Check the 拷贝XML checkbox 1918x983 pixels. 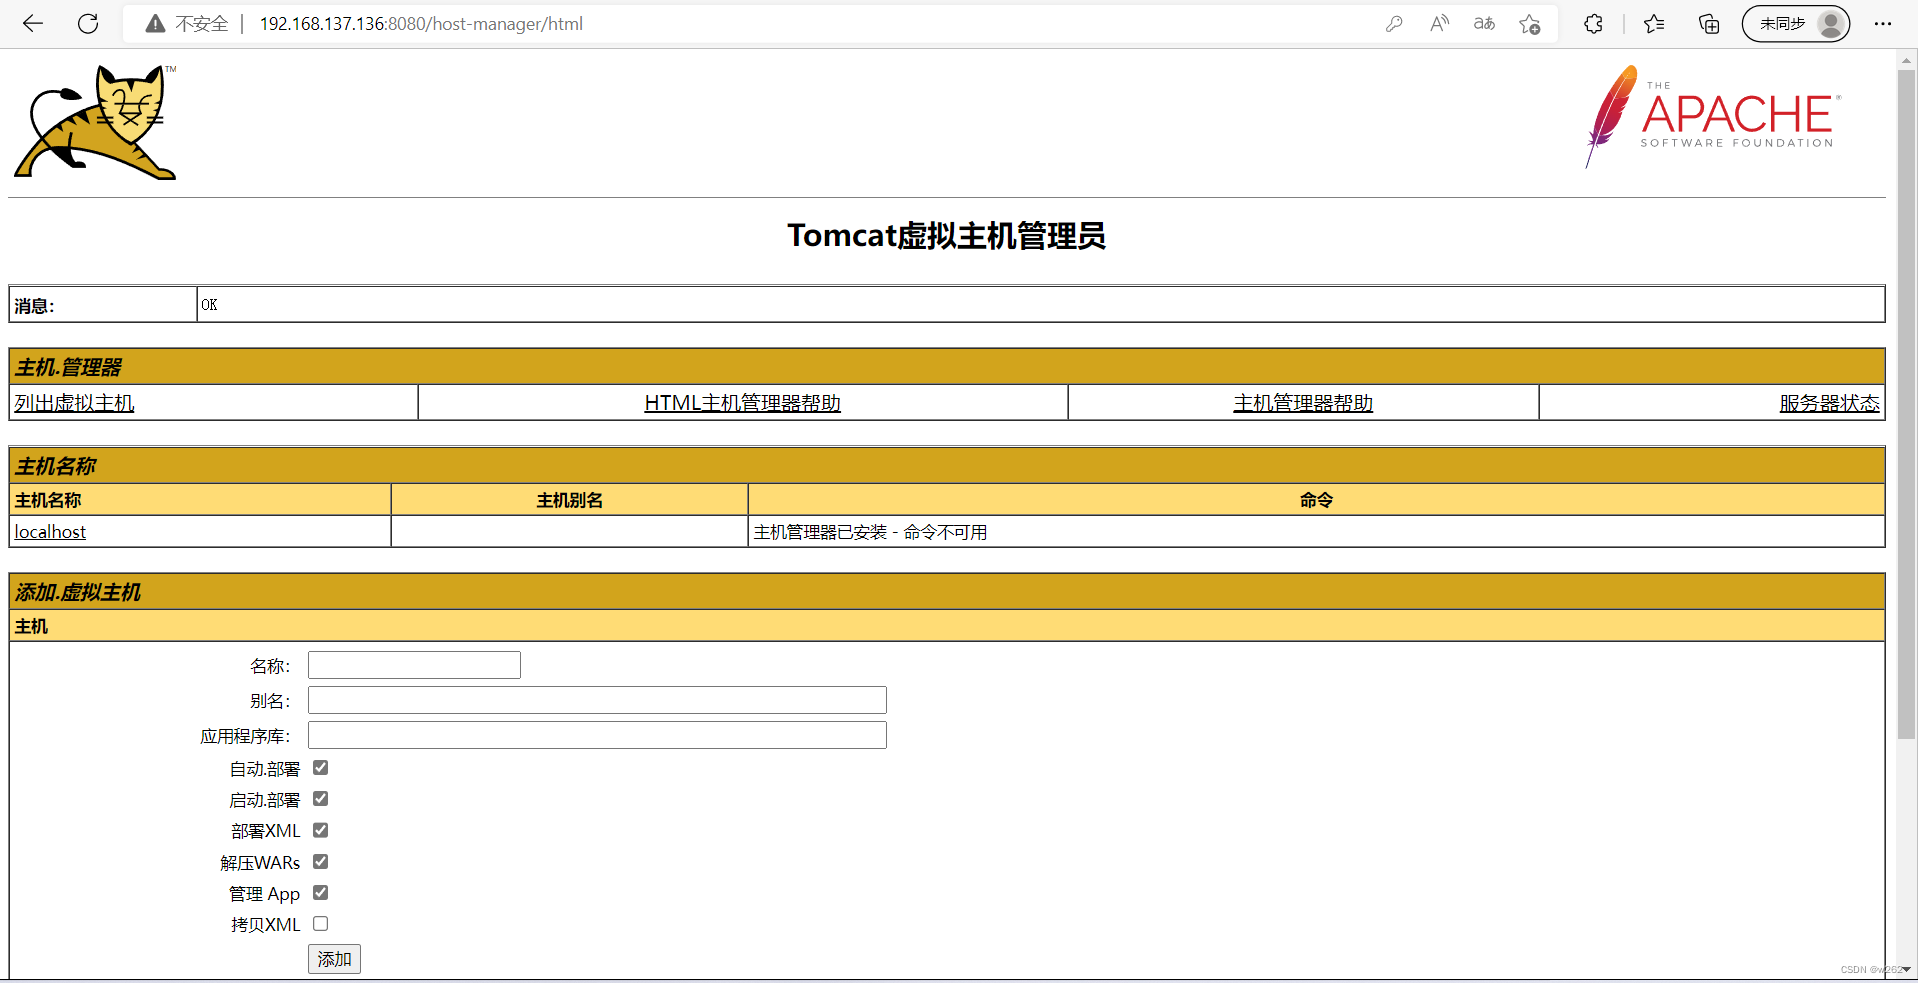coord(320,924)
